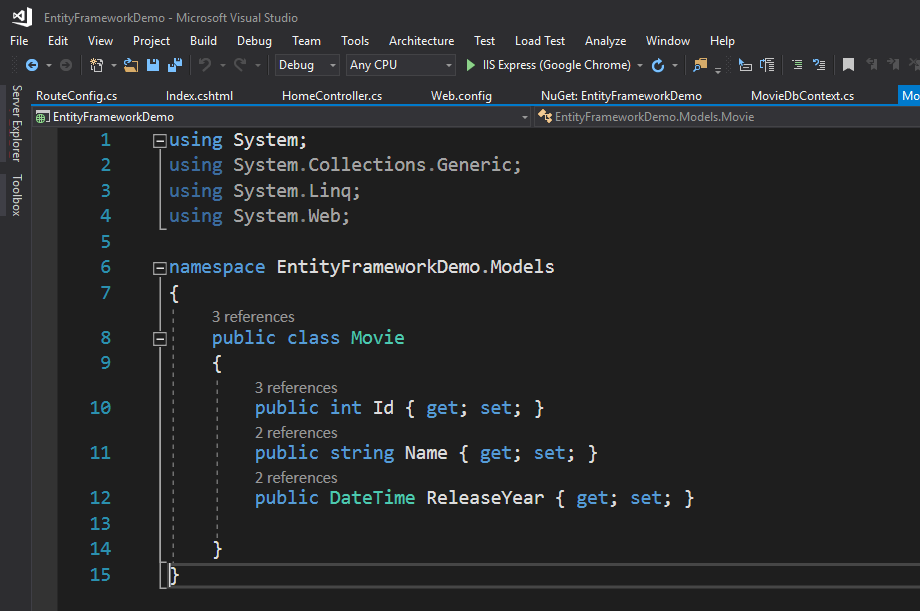Click '2 references' above the ReleaseYear property
Screen dimensions: 920x611
[296, 478]
